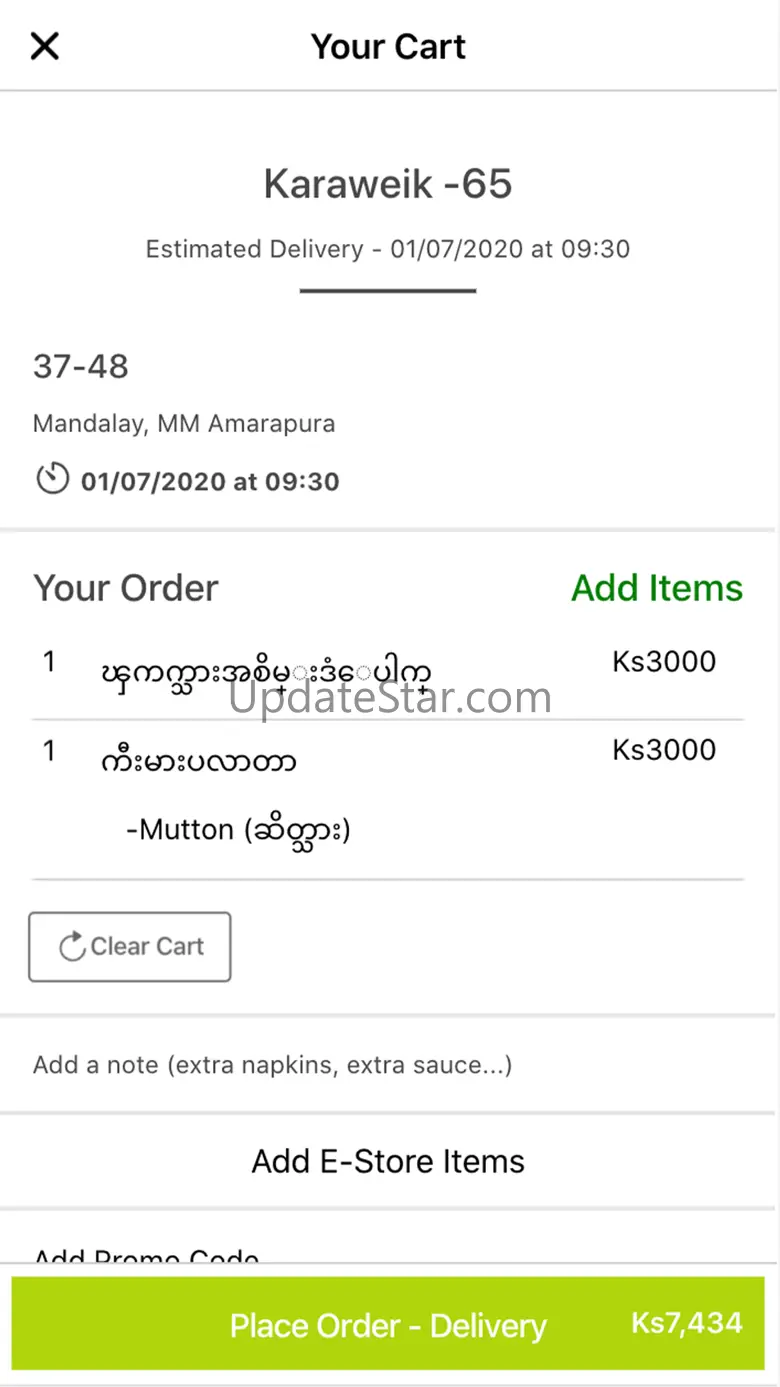This screenshot has height=1387, width=780.
Task: Click the Mandalay, MM Amarapura location text
Action: tap(184, 424)
